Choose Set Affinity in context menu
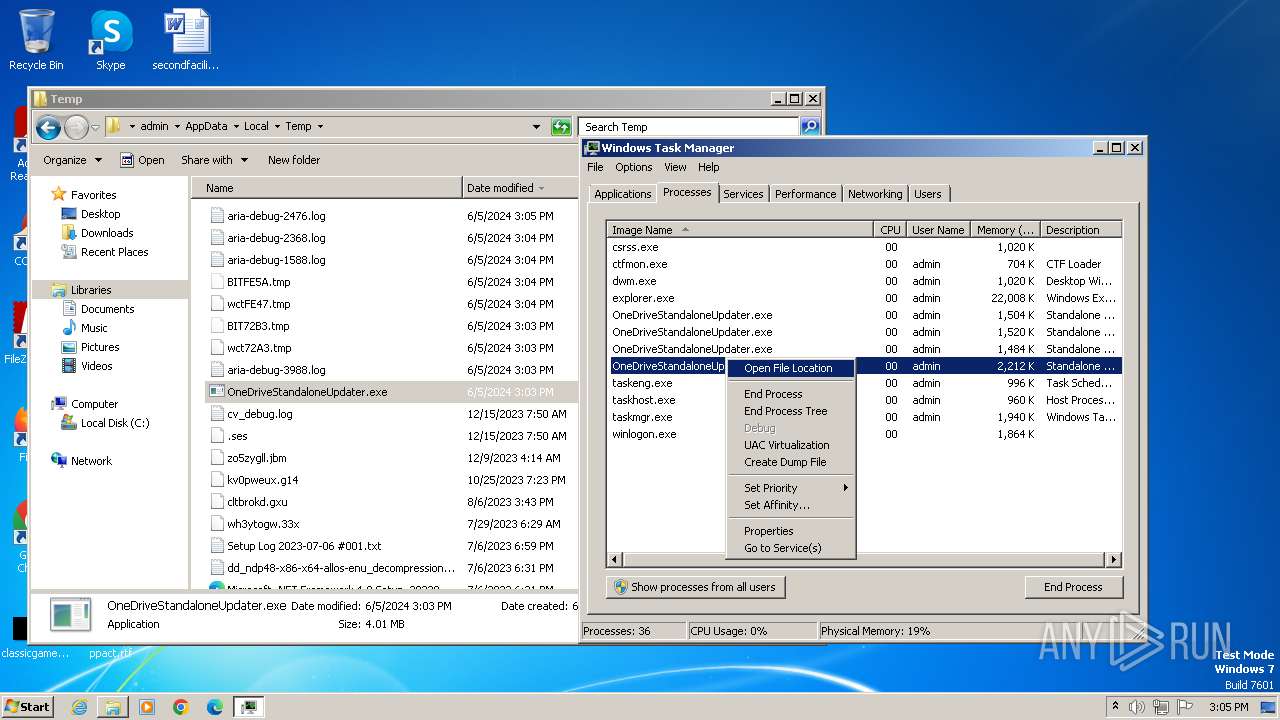Screen dimensions: 1280x720 pyautogui.click(x=790, y=505)
